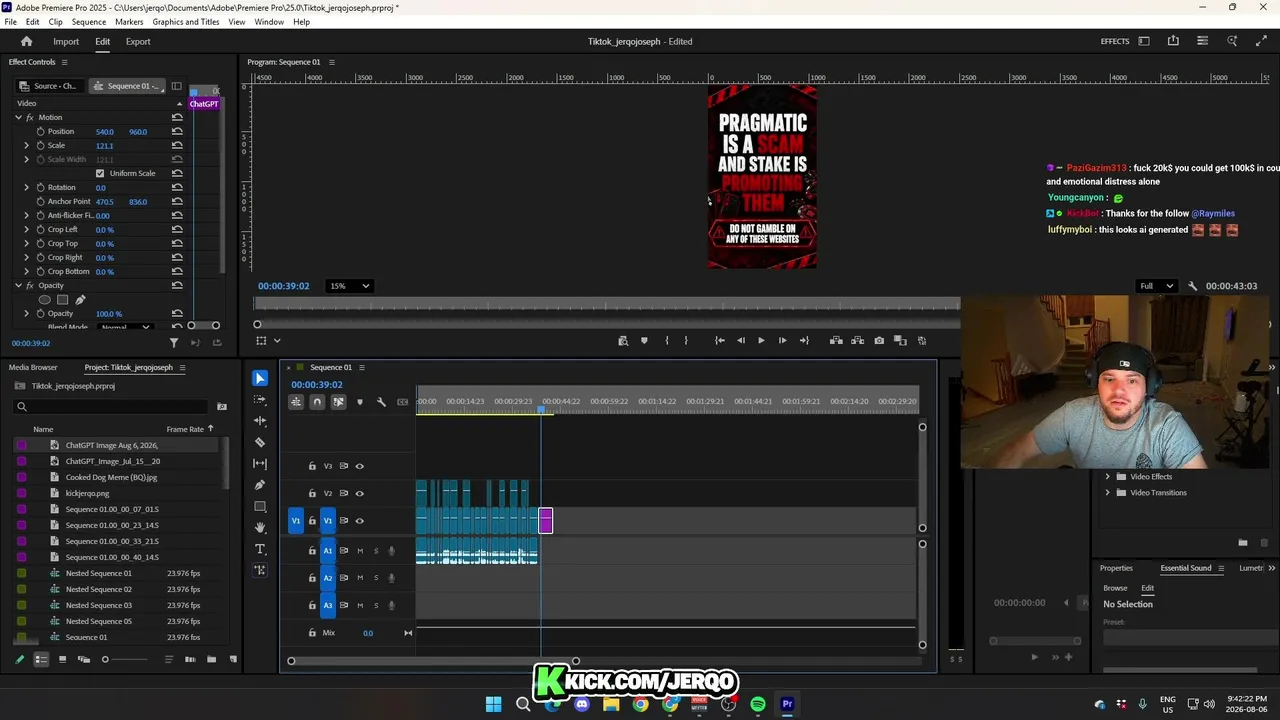Create 4-point polygon mask under Opacity

pos(63,300)
